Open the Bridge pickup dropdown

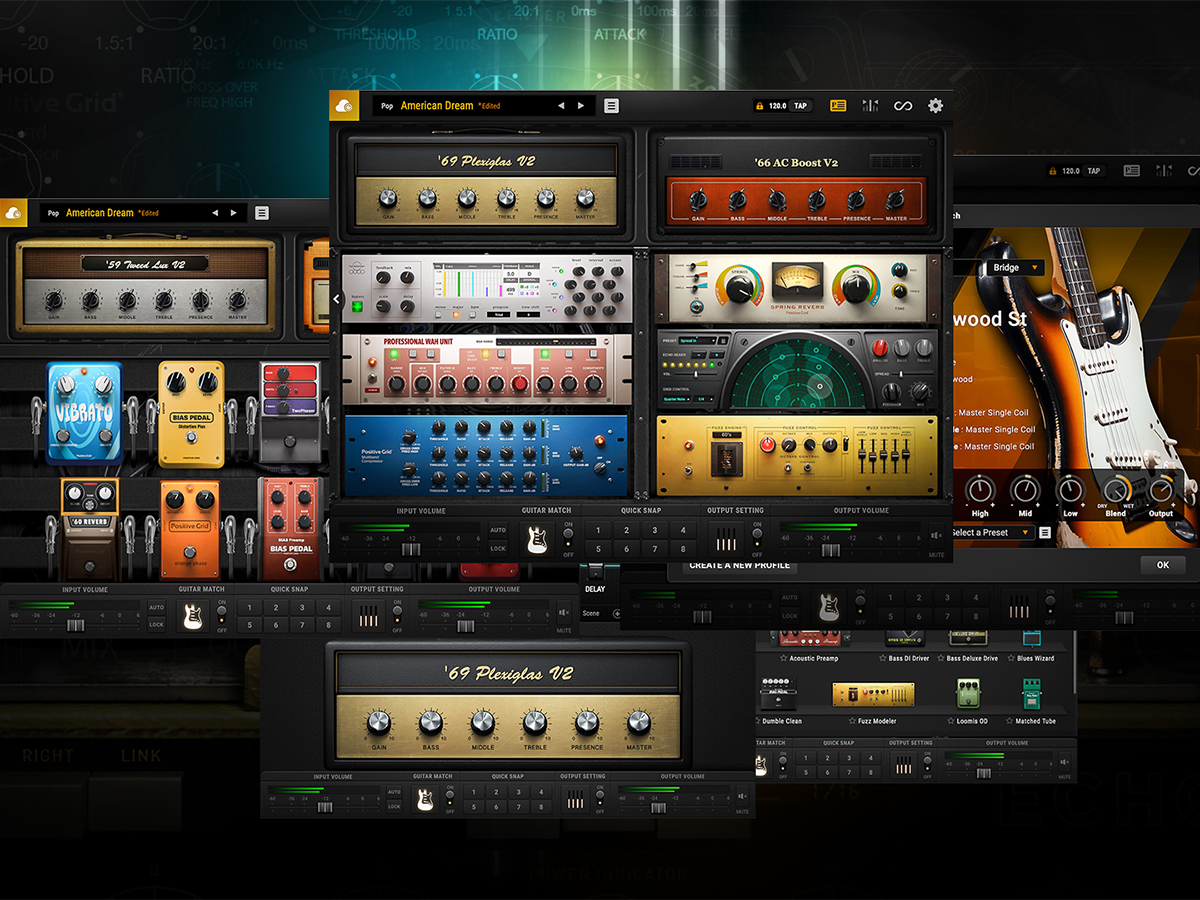[1015, 268]
